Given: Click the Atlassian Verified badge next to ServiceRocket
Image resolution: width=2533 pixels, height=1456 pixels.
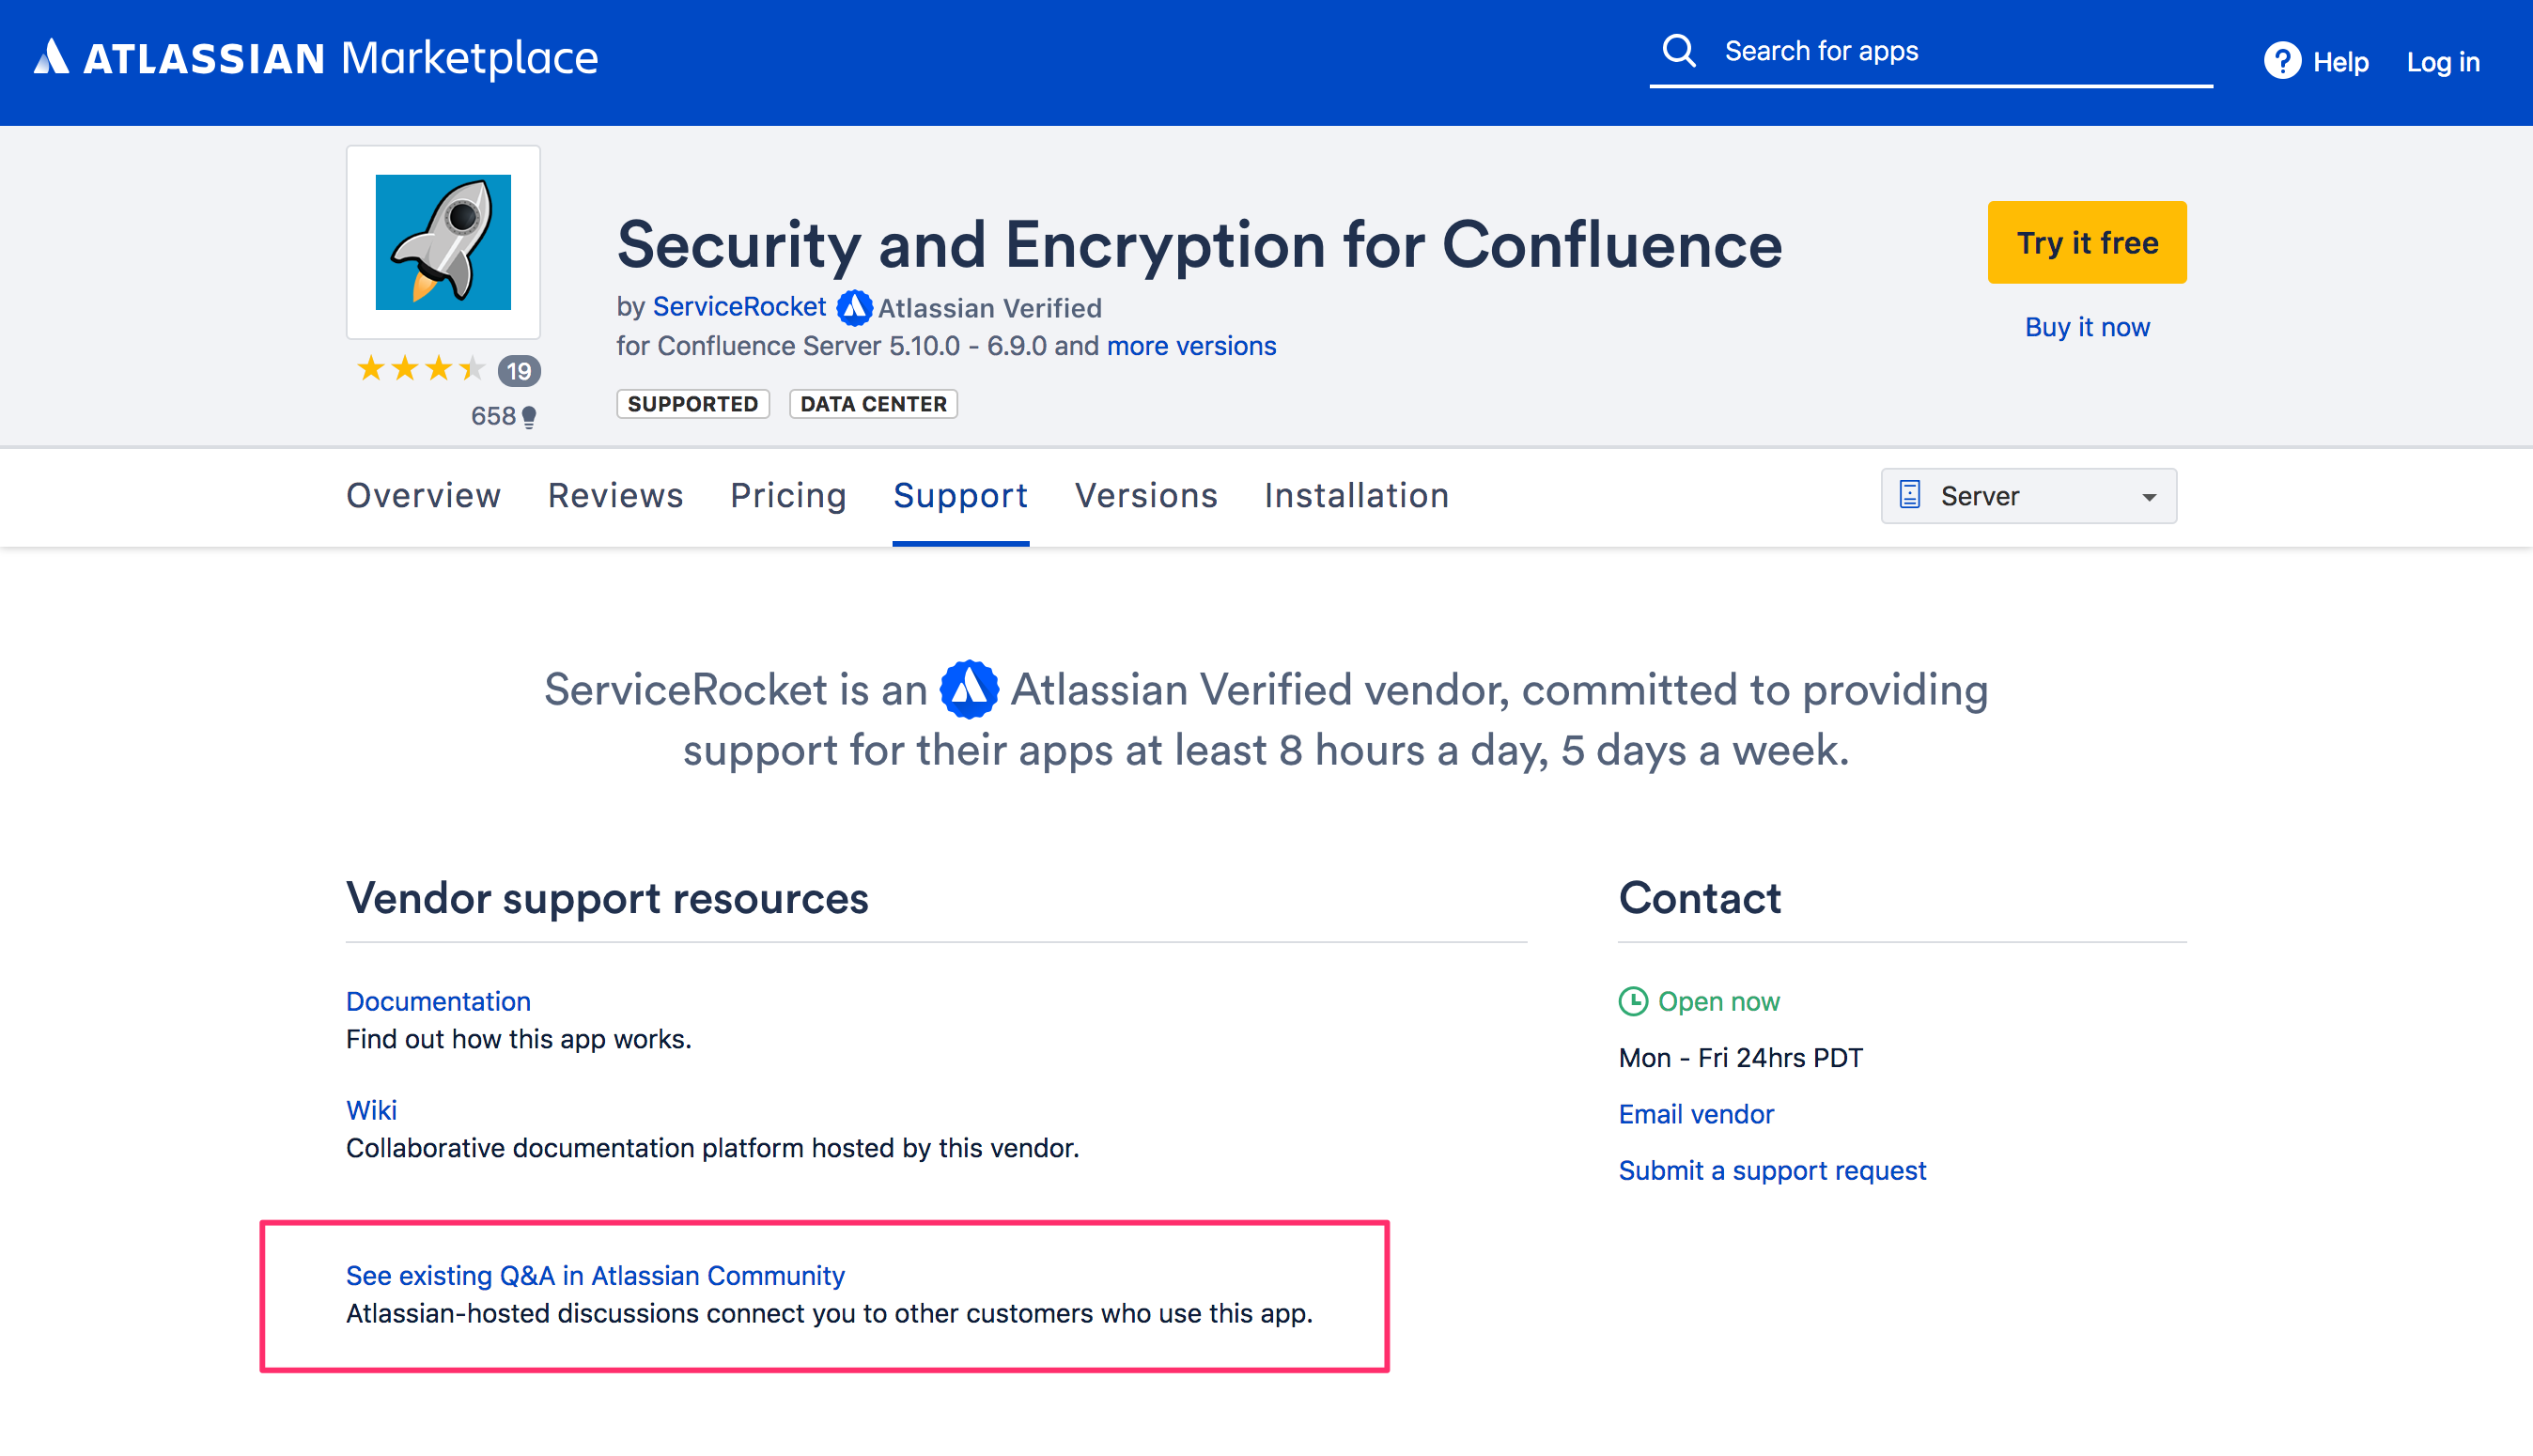Looking at the screenshot, I should [853, 307].
